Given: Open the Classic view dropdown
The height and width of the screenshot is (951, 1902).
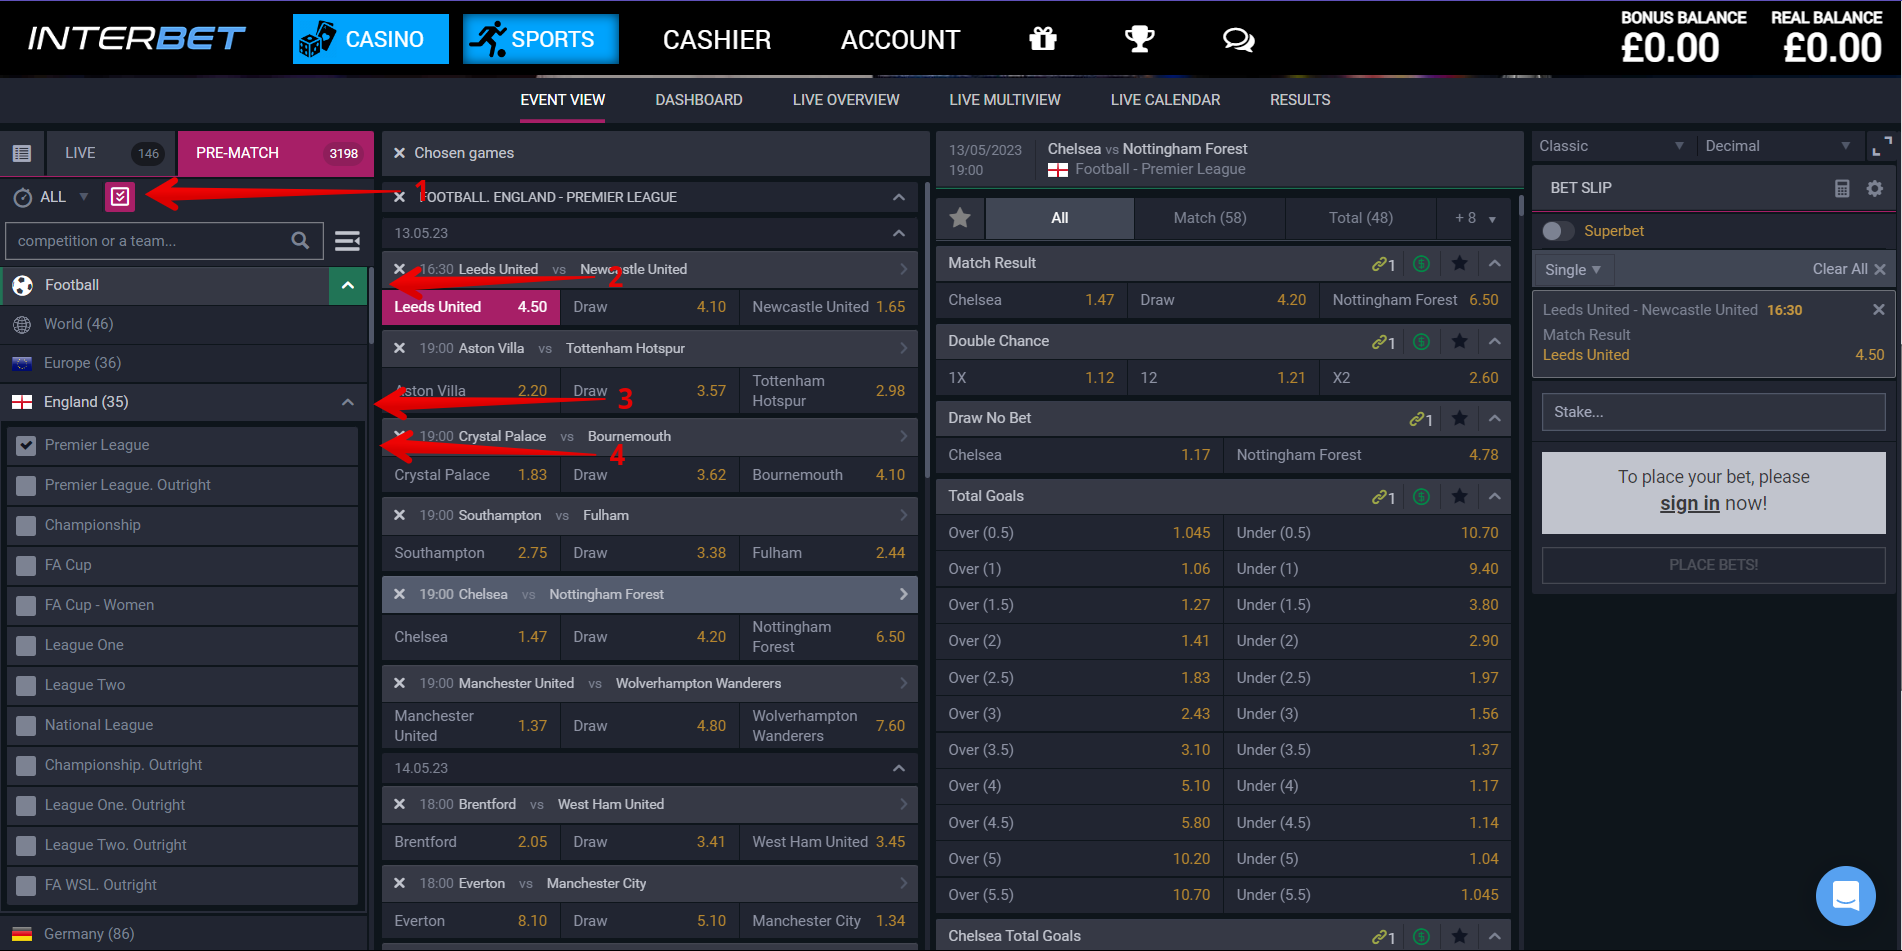Looking at the screenshot, I should pyautogui.click(x=1612, y=146).
